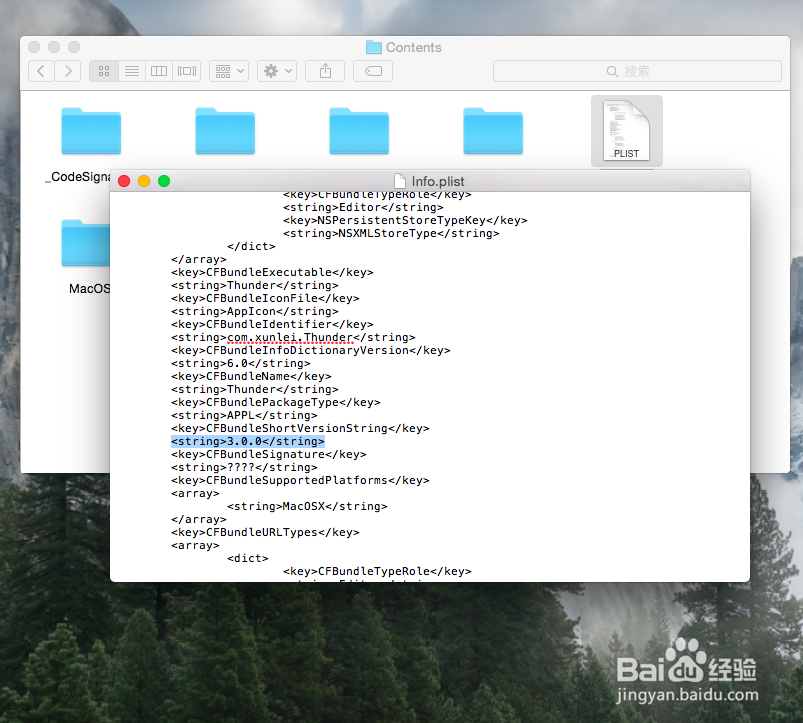The height and width of the screenshot is (723, 803).
Task: Click the bottom visible CFBundleTypeRole key line
Action: coord(377,571)
